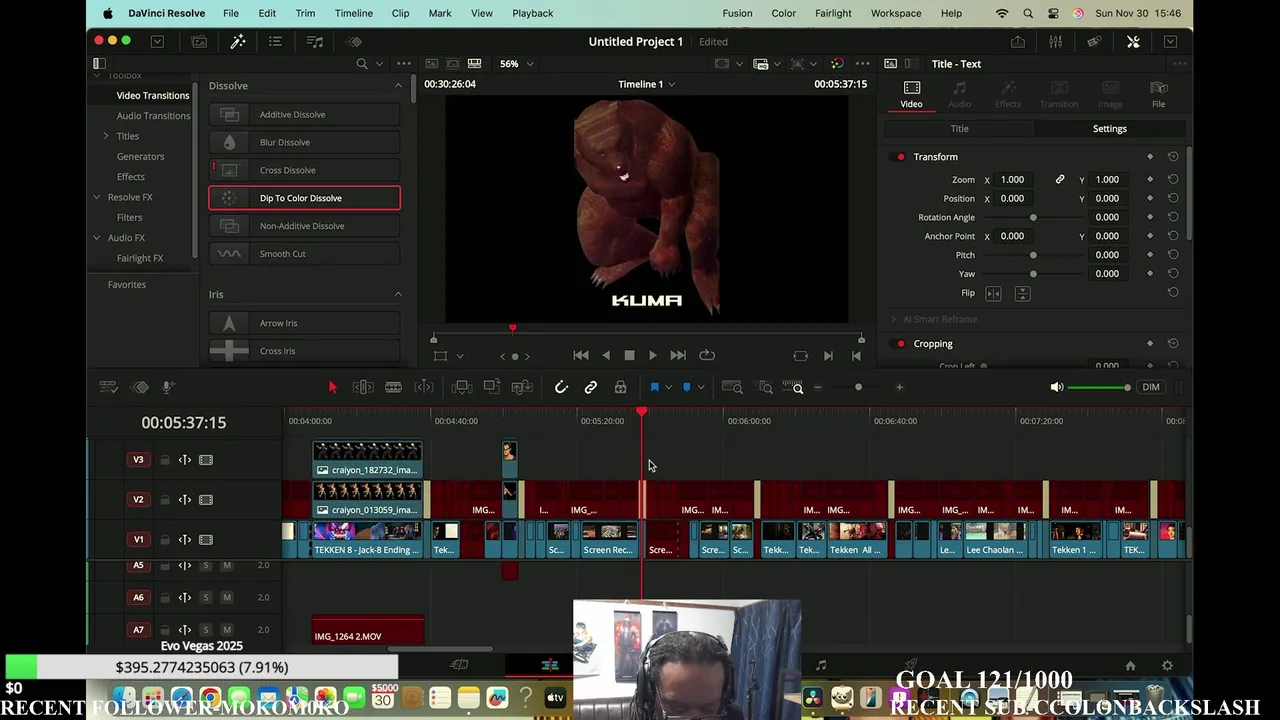Open the File tab in Inspector
This screenshot has width=1280, height=720.
click(1158, 94)
